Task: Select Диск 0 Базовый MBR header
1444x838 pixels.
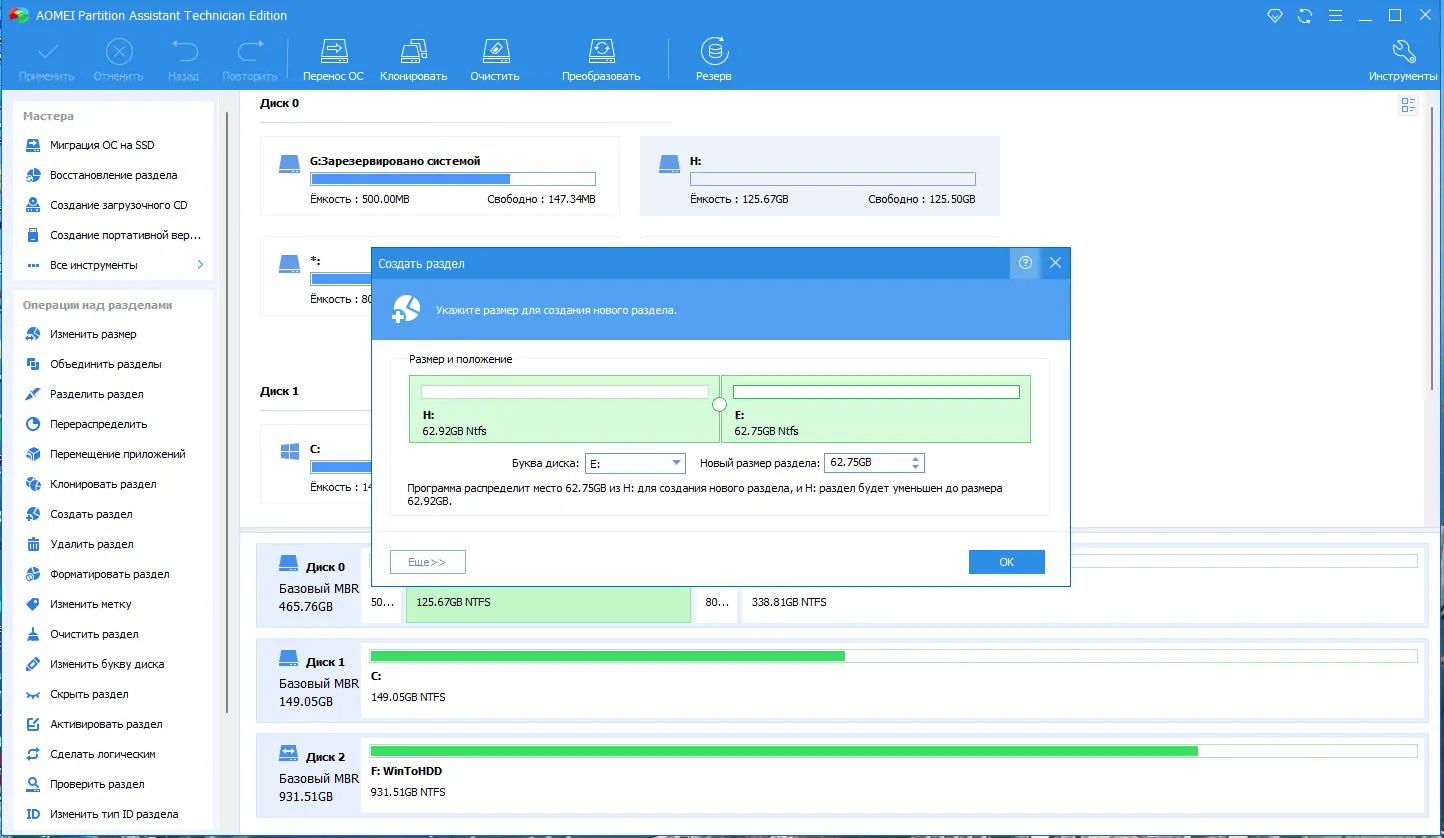Action: (x=310, y=587)
